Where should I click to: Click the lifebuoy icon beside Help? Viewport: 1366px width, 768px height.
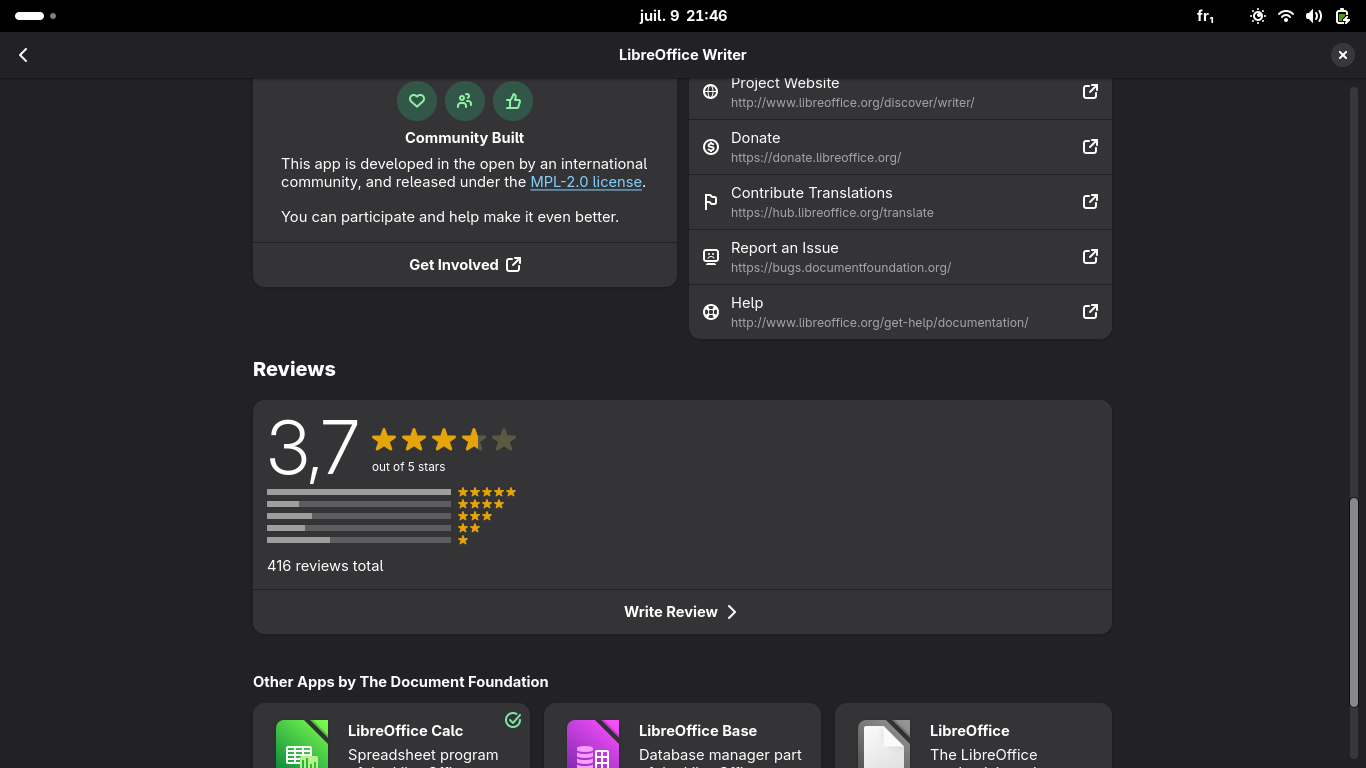pos(711,312)
